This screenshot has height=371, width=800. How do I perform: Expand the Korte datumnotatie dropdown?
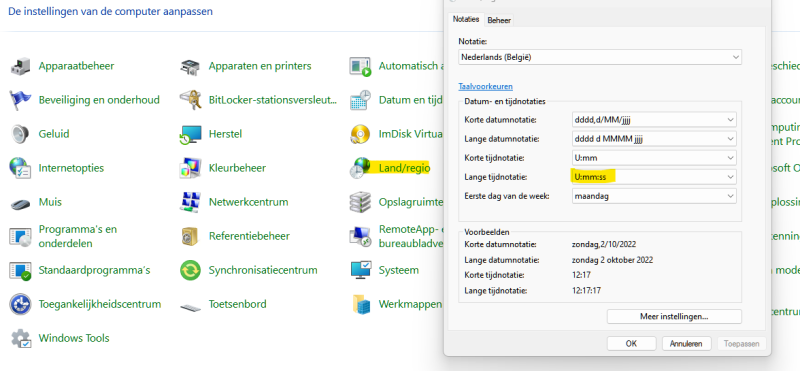(655, 120)
